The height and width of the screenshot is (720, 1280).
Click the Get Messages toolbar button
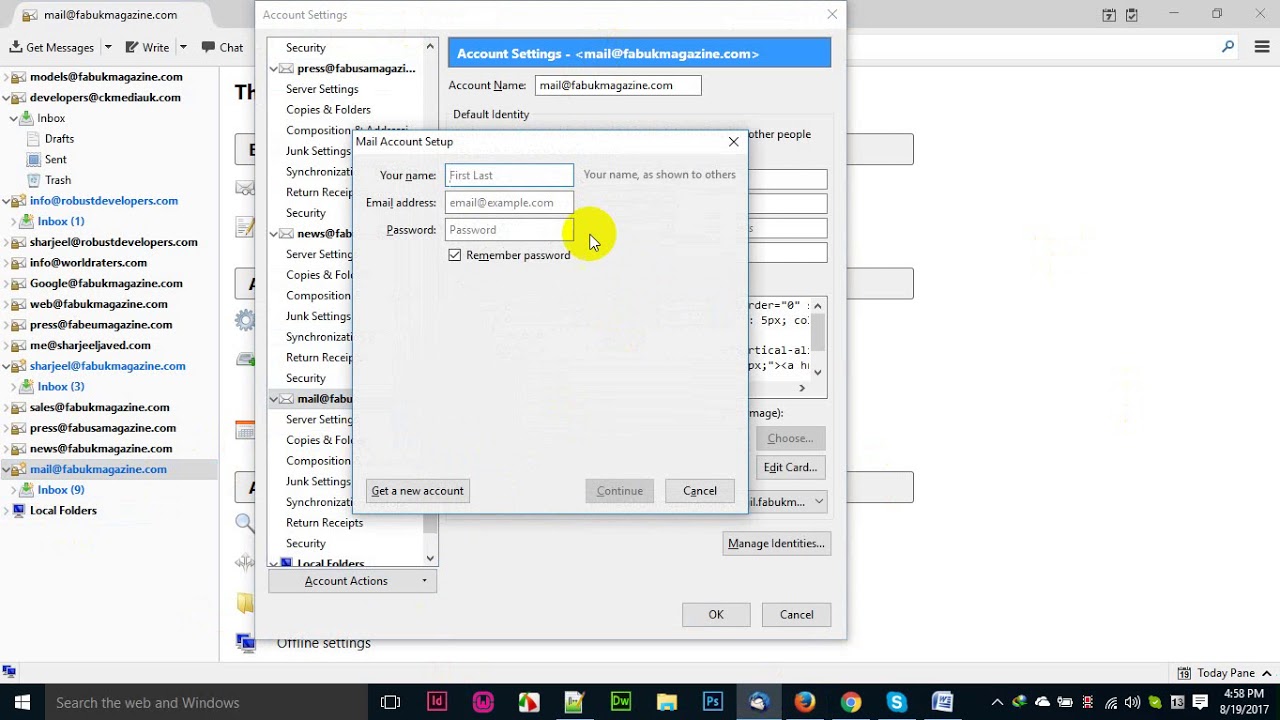[52, 47]
